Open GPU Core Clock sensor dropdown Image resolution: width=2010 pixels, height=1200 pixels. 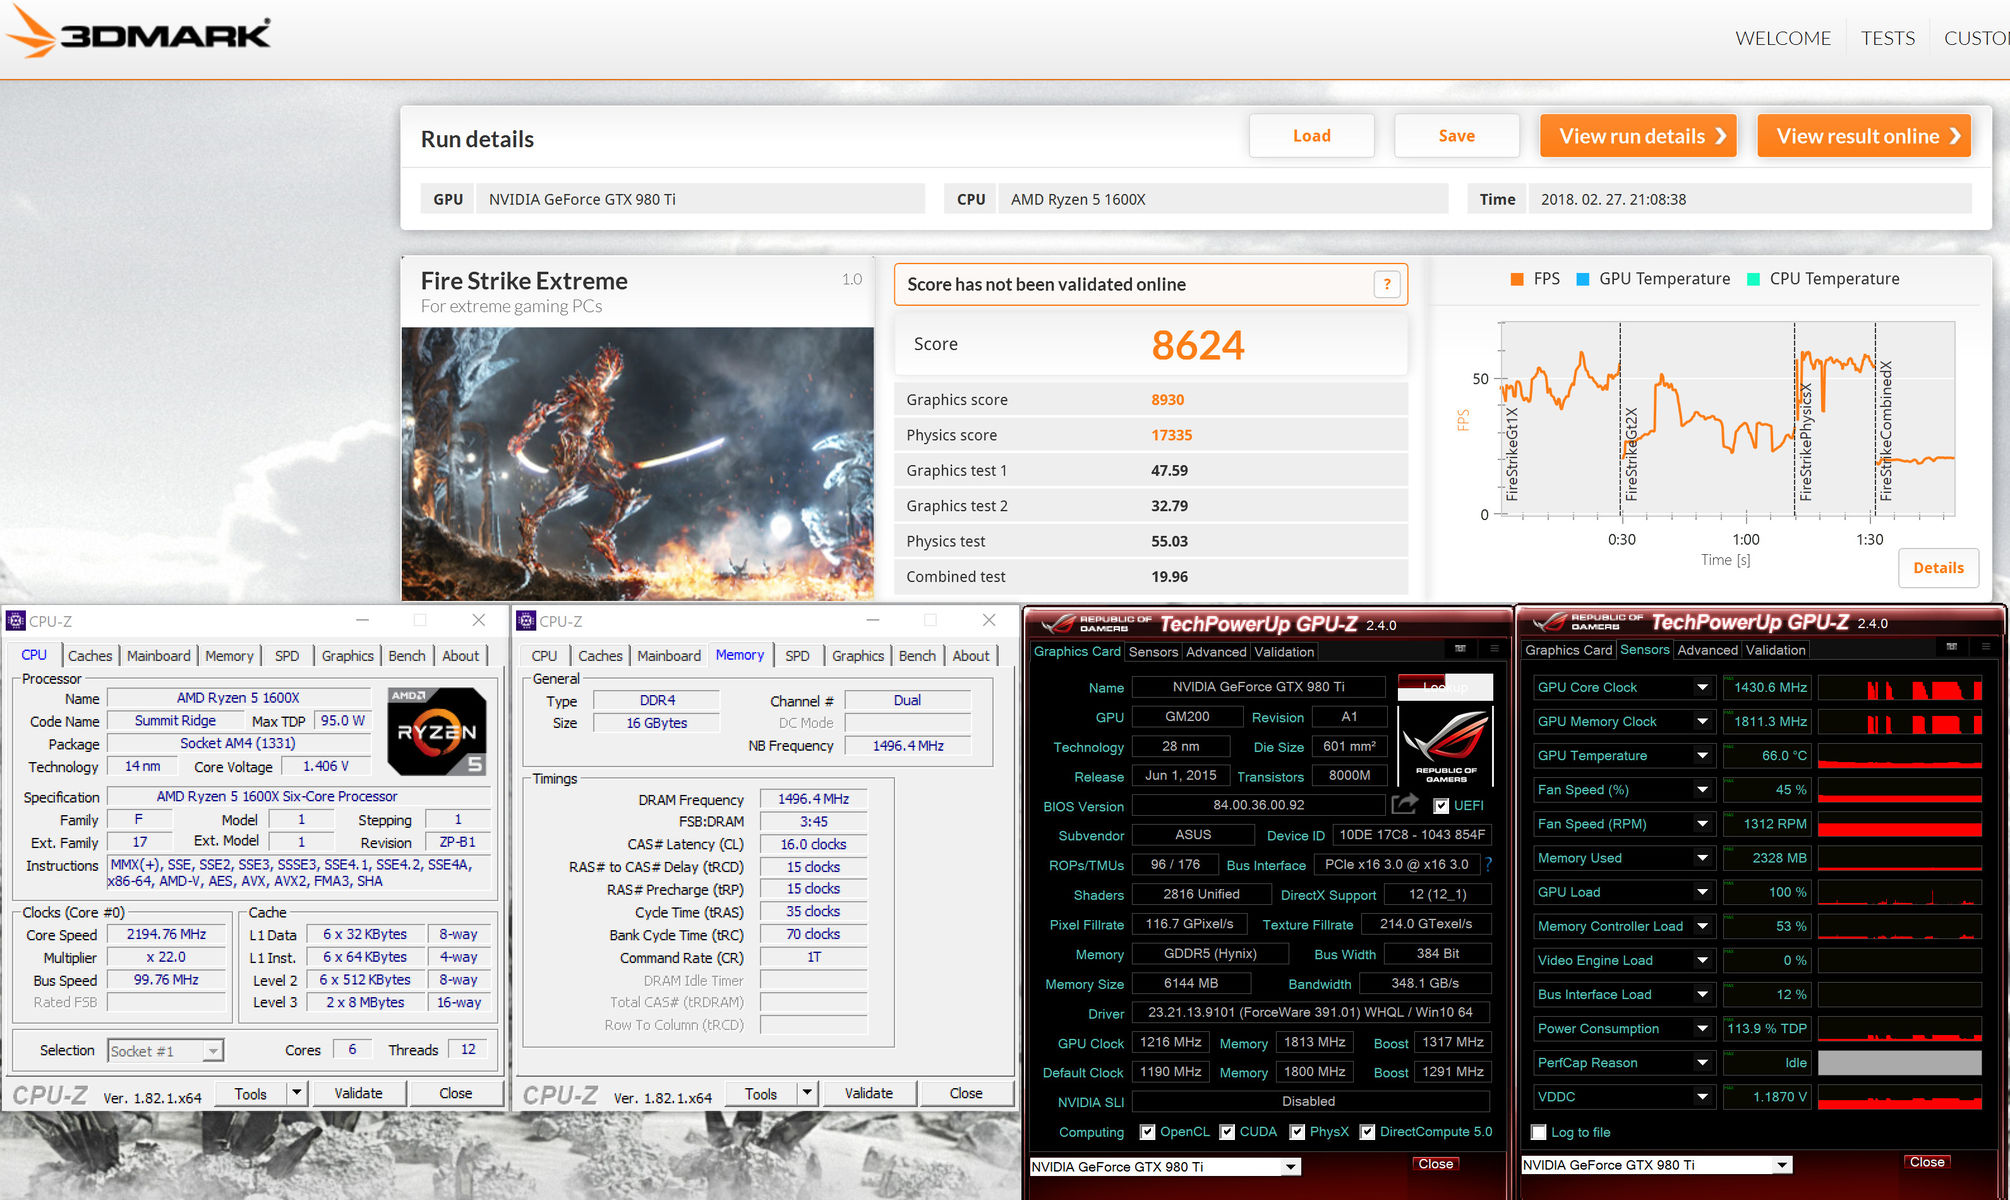(1702, 687)
